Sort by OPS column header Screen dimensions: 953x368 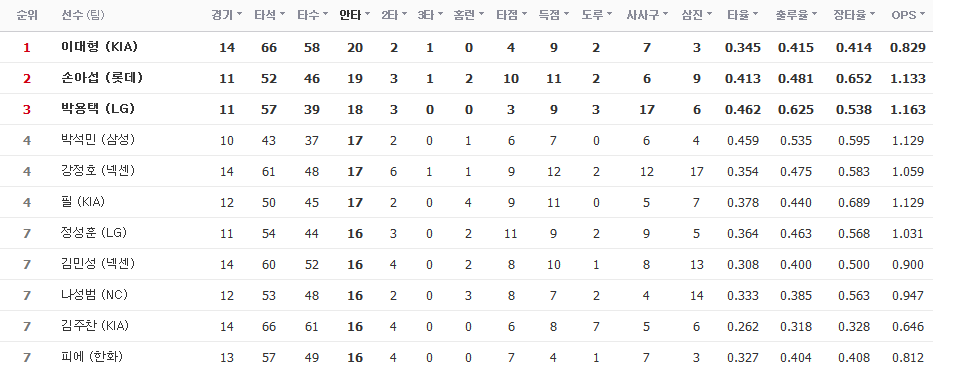point(909,15)
